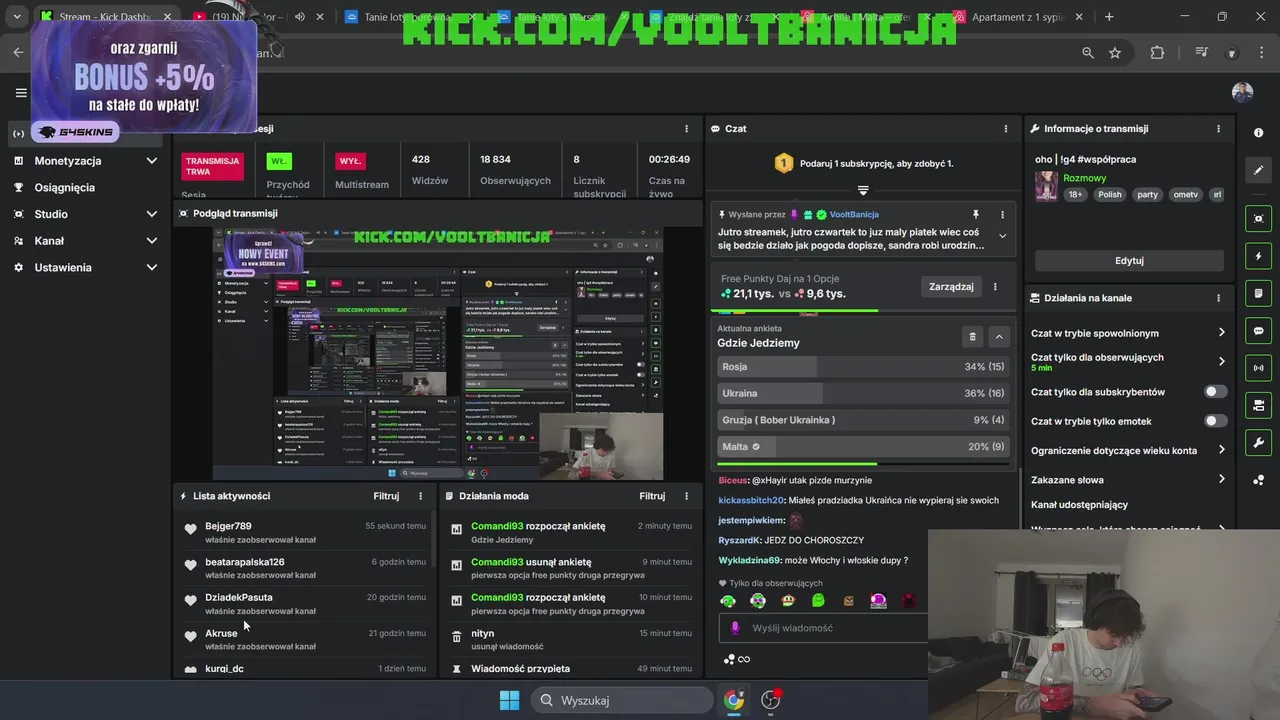Viewport: 1280px width, 720px height.
Task: Click the wrench icon in right sidebar
Action: (1258, 443)
